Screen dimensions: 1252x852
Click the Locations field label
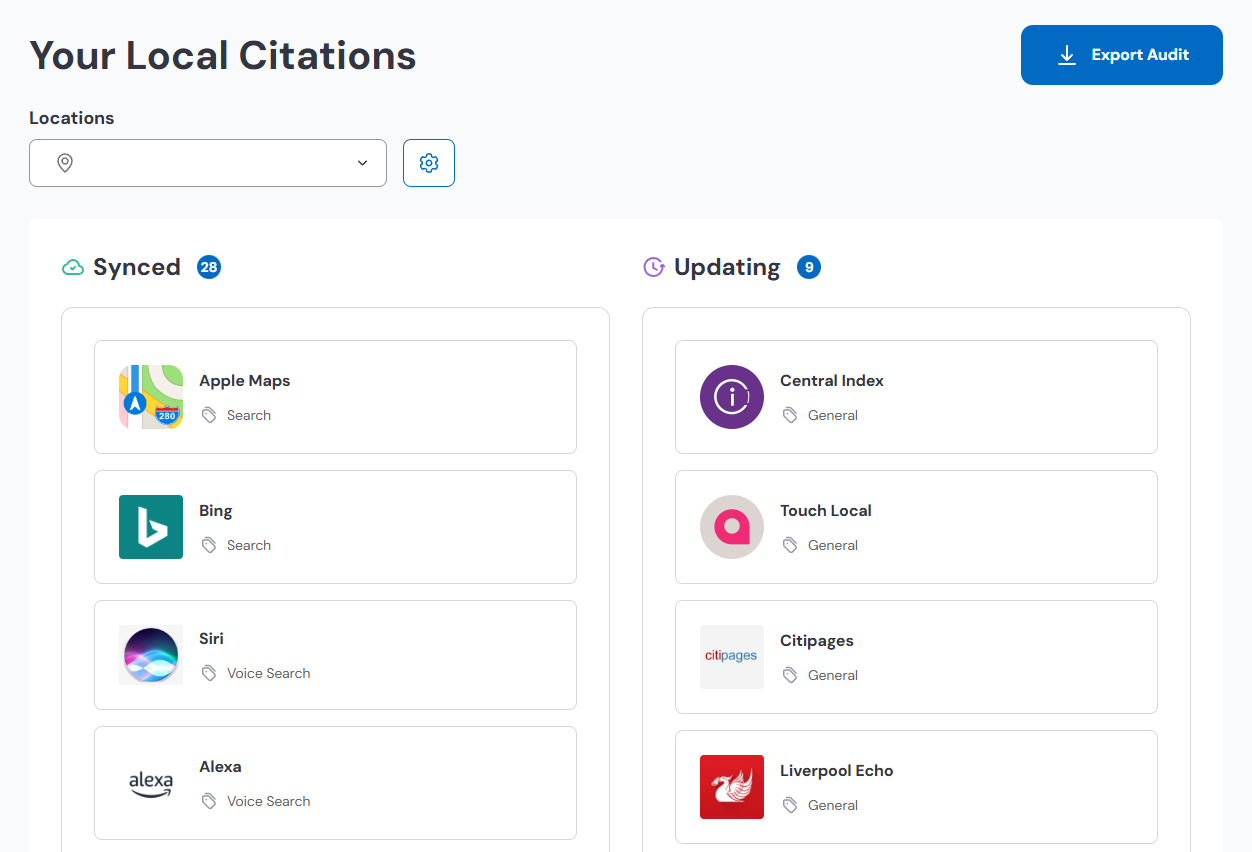(x=72, y=118)
